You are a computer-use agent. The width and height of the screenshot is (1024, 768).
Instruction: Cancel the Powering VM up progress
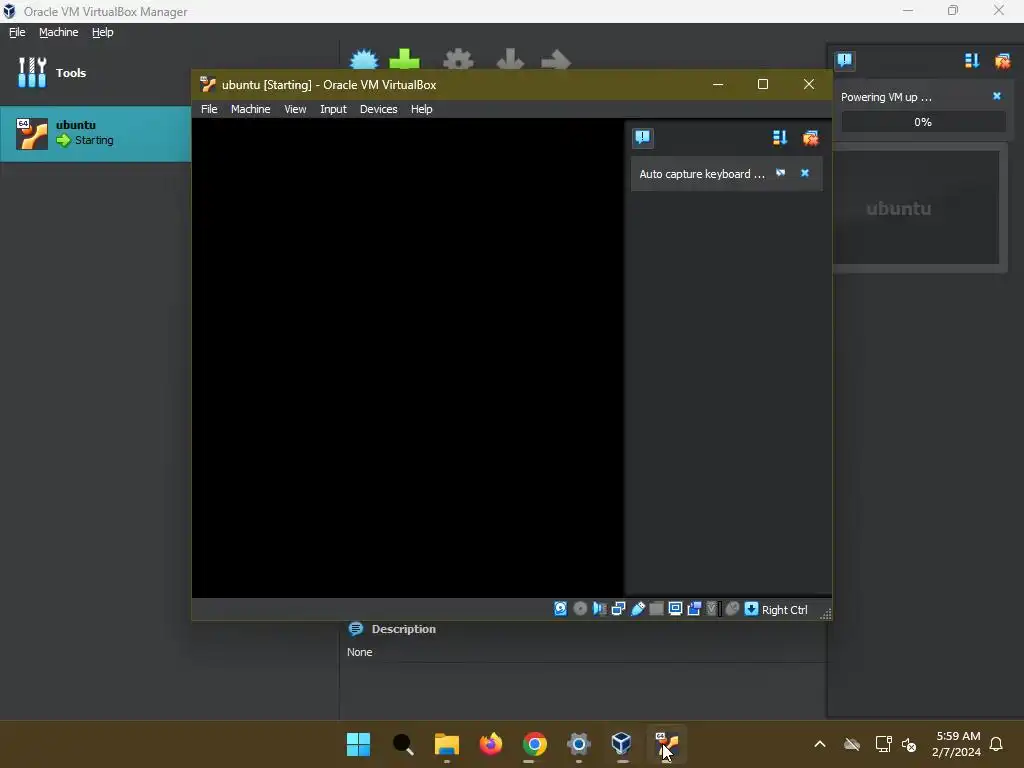[997, 96]
